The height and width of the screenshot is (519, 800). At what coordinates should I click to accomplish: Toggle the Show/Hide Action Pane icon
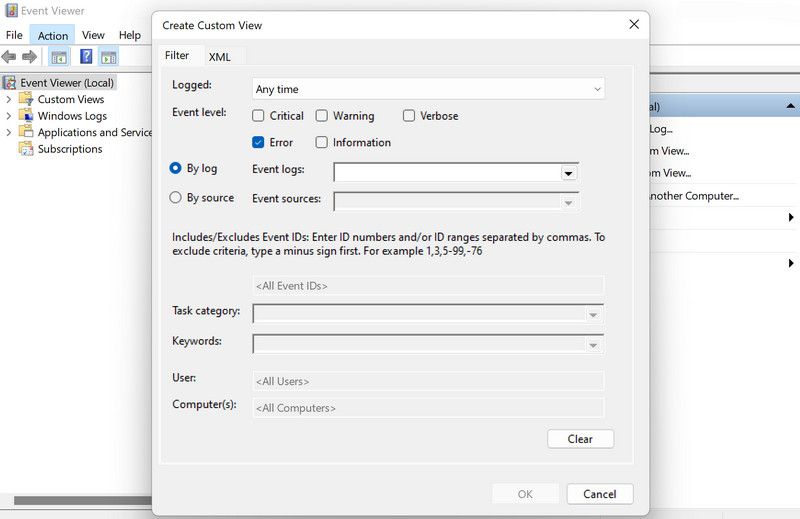point(108,57)
